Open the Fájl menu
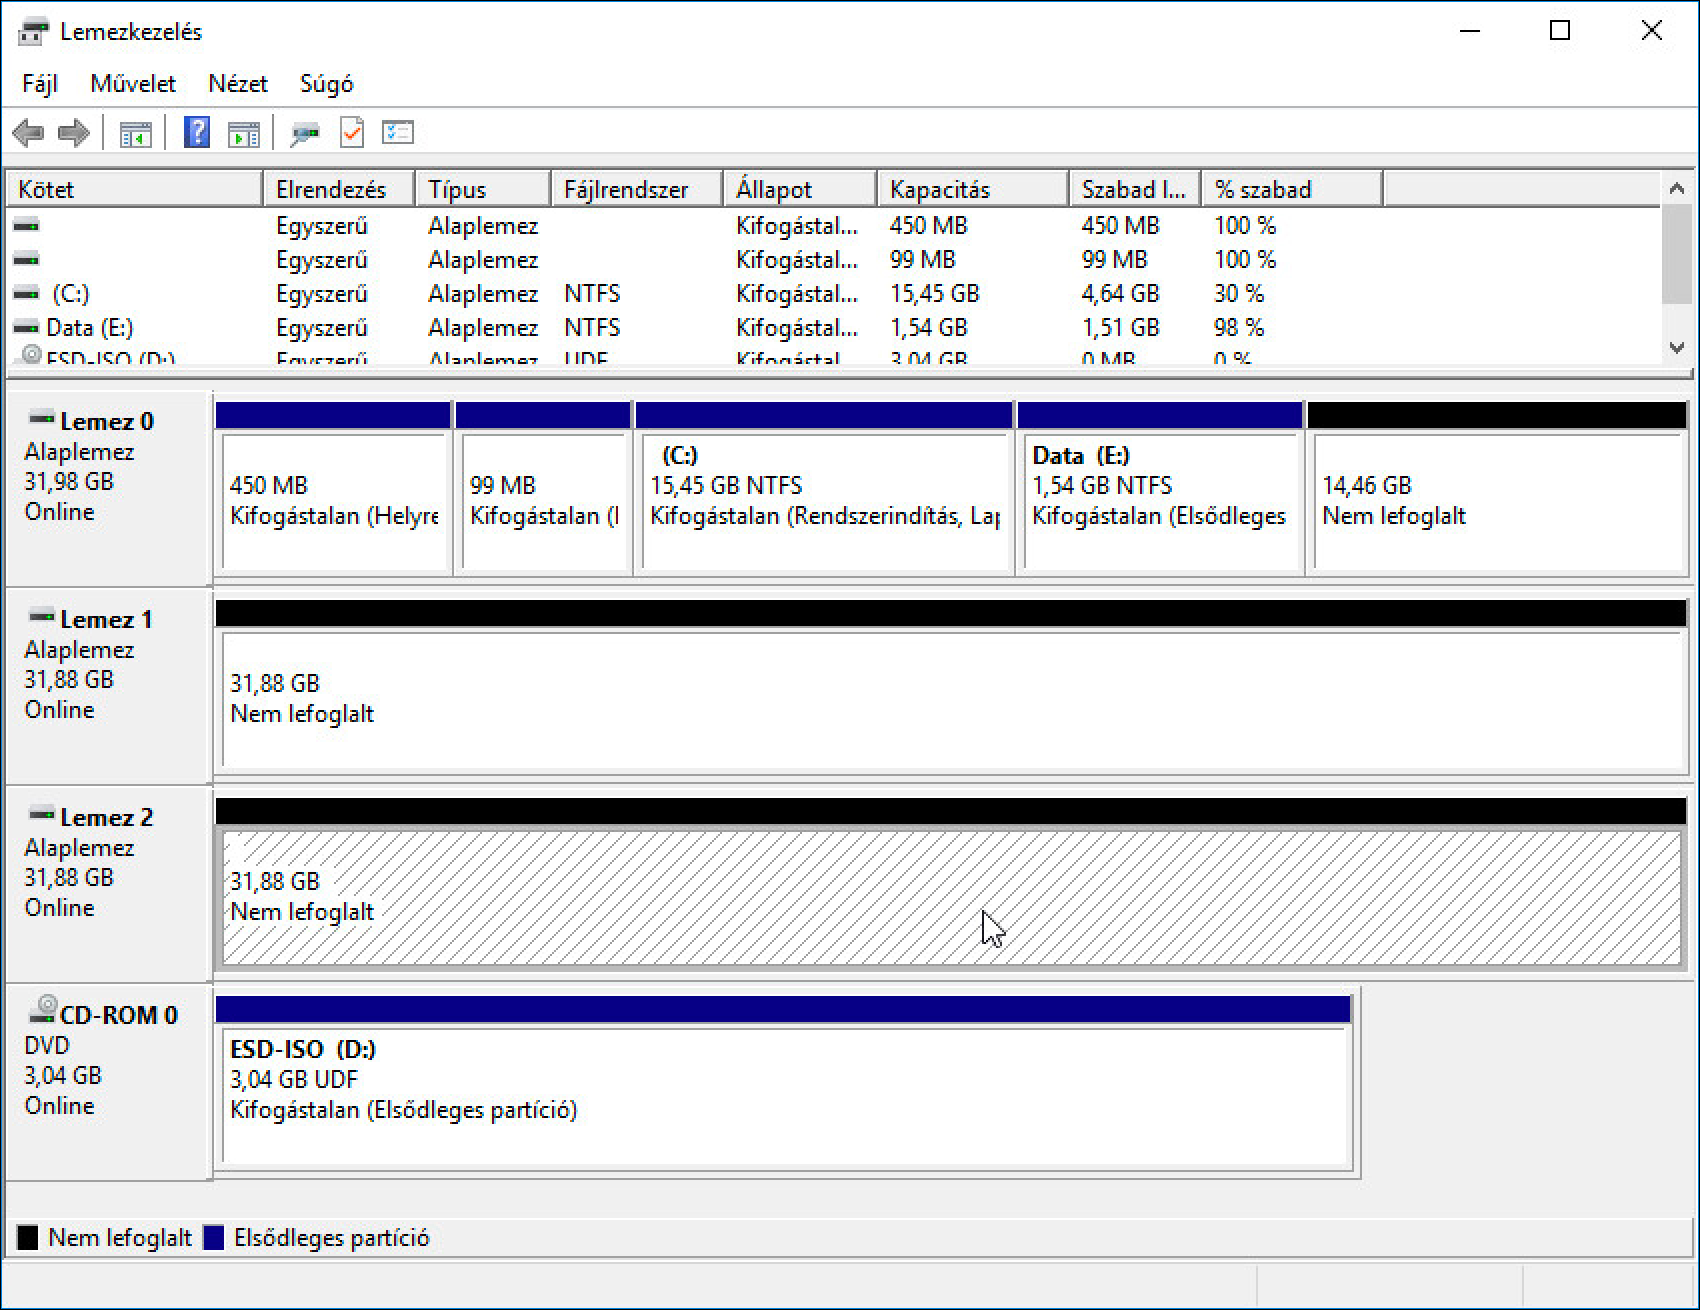Screen dimensions: 1700x1310 40,84
